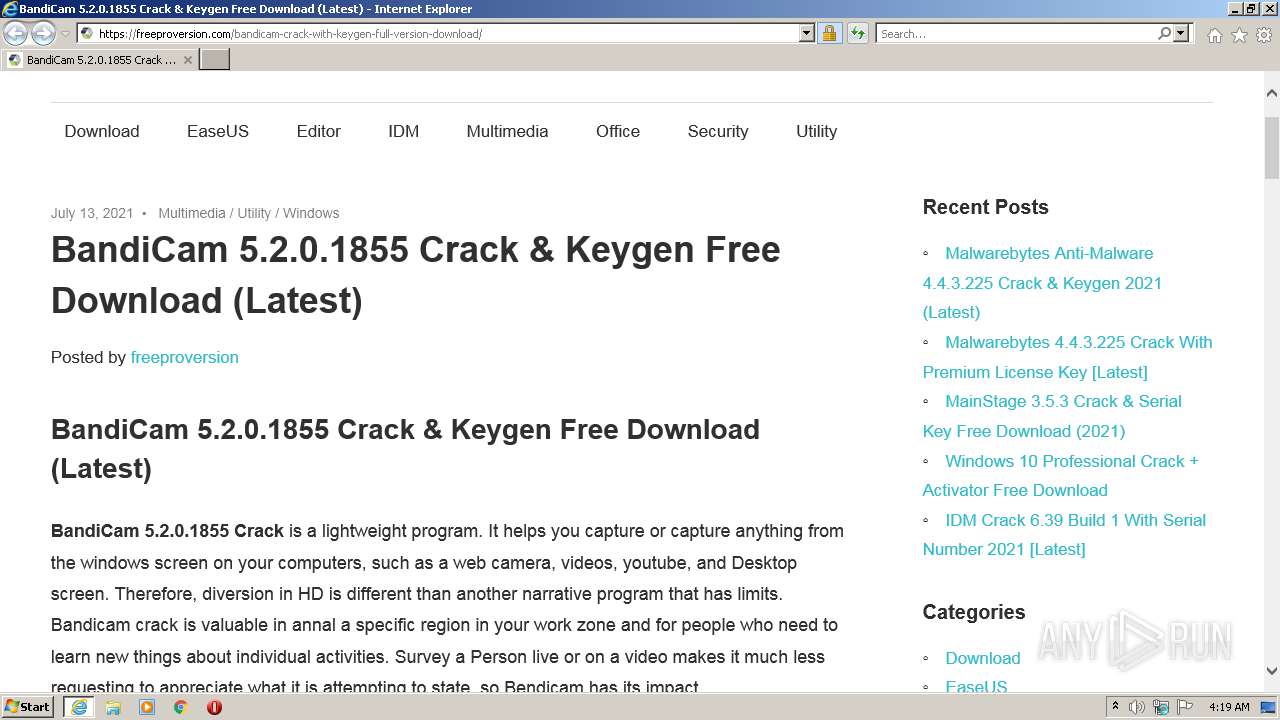1280x720 pixels.
Task: Click the Recent Posts sidebar heading
Action: pos(985,207)
